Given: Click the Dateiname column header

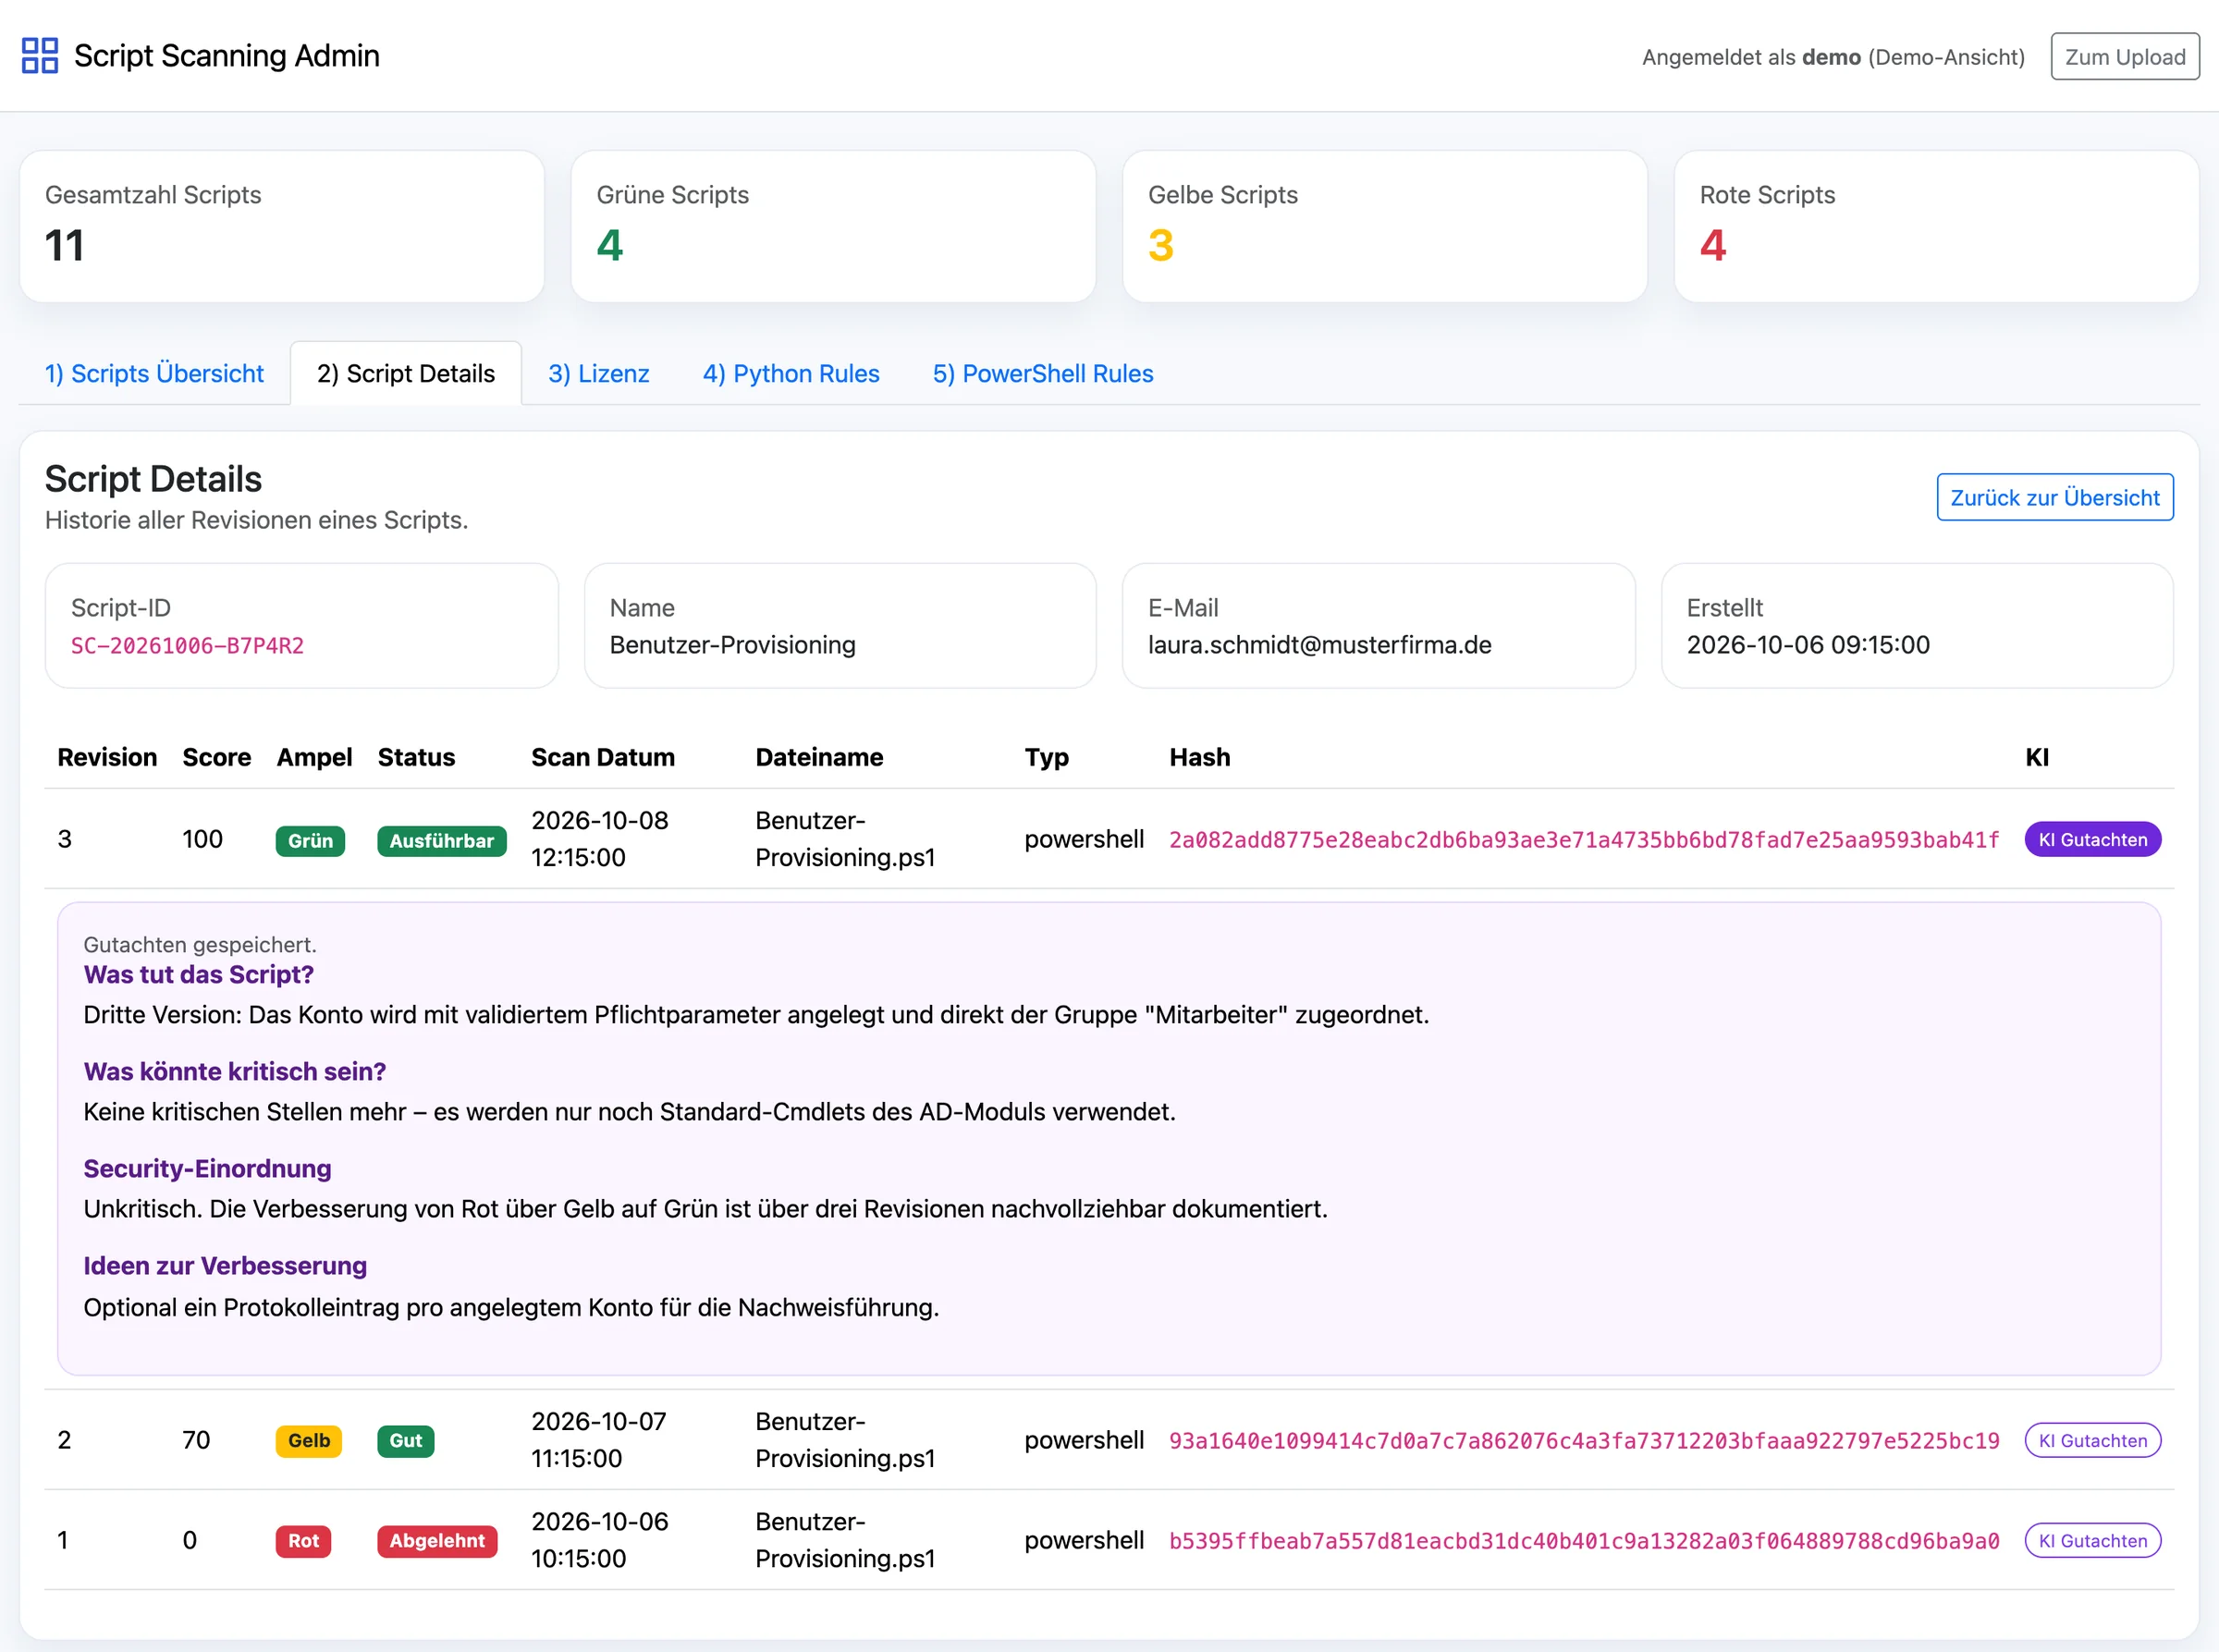Looking at the screenshot, I should tap(819, 757).
